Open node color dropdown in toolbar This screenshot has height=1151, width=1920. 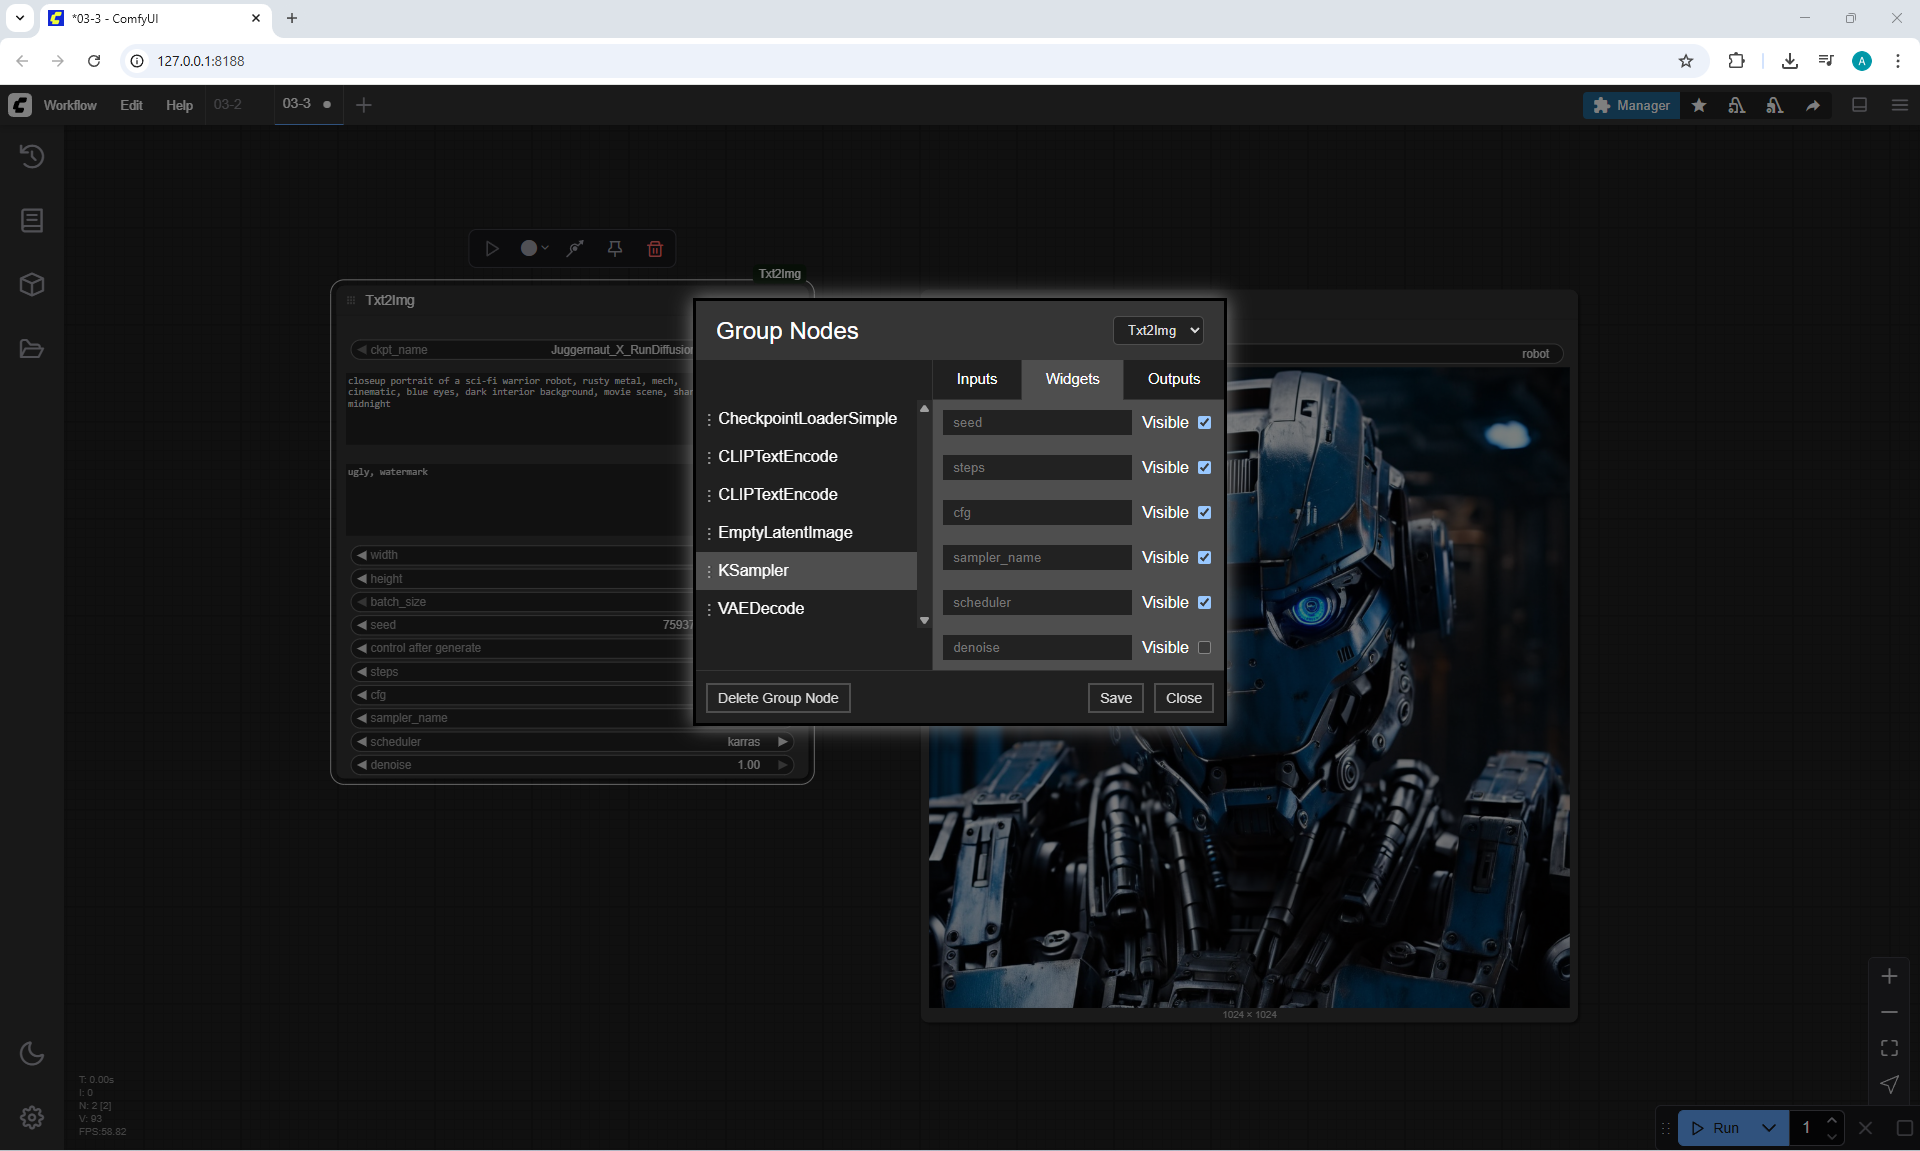click(535, 249)
